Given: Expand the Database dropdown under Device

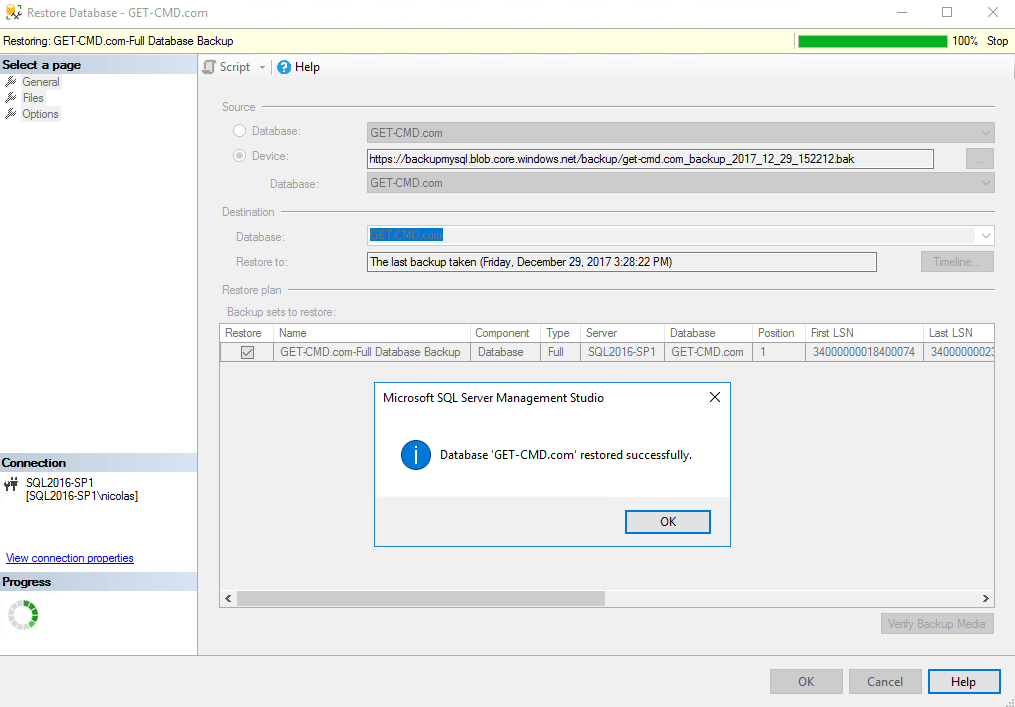Looking at the screenshot, I should (985, 183).
